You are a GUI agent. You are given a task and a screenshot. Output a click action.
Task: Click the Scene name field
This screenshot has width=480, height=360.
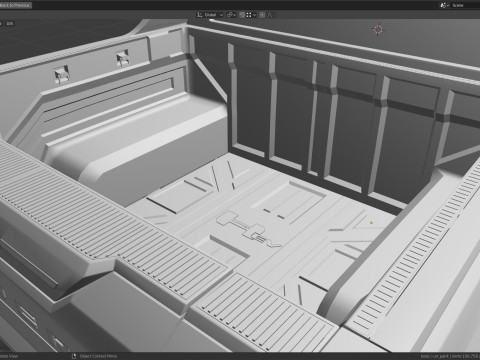(465, 5)
